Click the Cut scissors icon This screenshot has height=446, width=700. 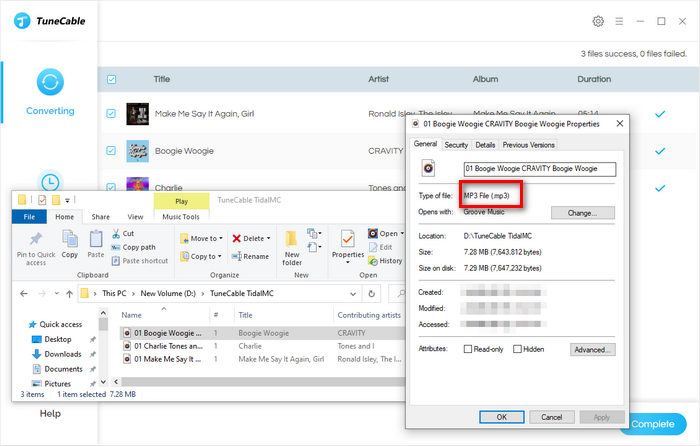click(116, 233)
